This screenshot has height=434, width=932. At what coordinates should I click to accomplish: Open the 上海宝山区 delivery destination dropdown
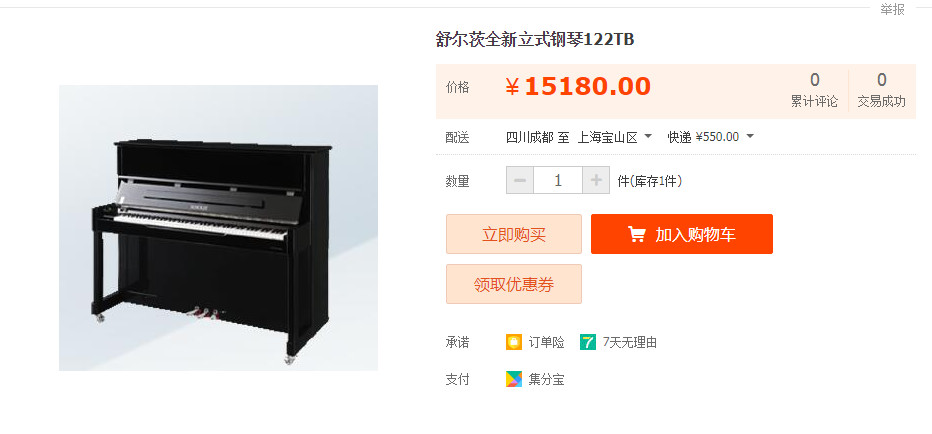pos(615,137)
